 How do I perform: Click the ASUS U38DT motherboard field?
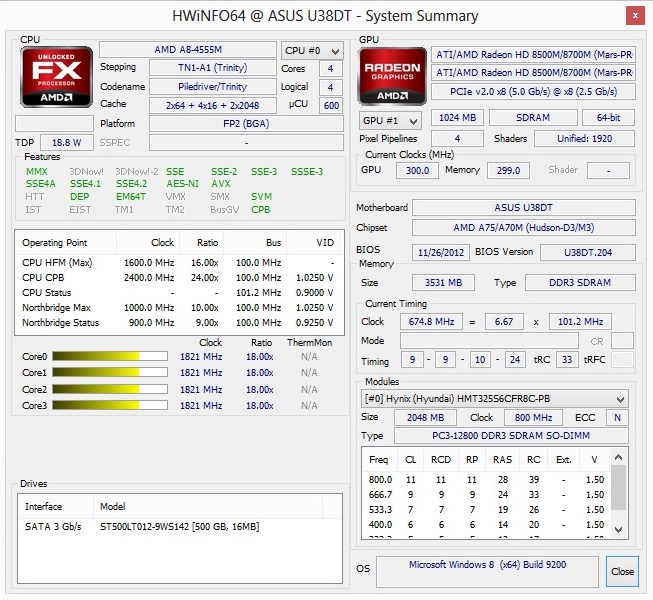[523, 208]
